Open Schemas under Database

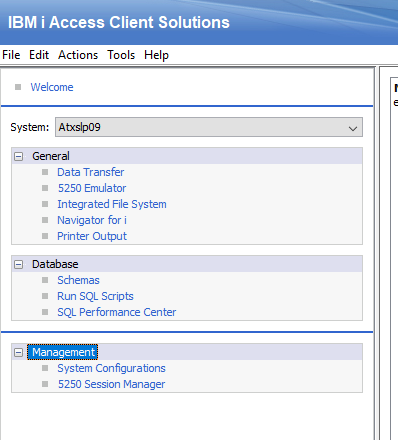[x=78, y=280]
